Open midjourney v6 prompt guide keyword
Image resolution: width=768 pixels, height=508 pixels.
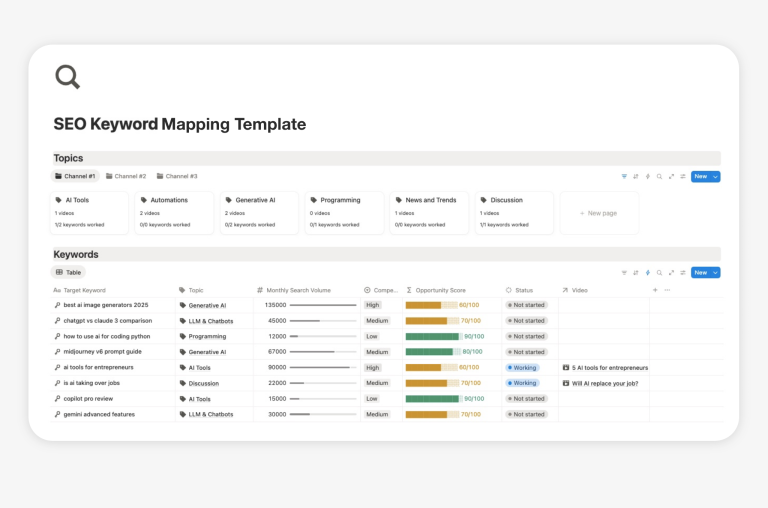102,352
